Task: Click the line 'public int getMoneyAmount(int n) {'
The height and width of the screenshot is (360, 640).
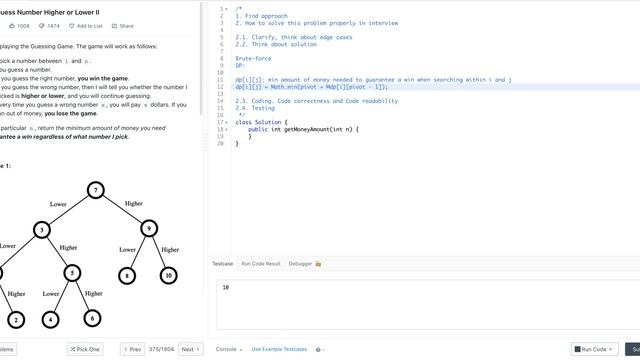Action: [303, 129]
